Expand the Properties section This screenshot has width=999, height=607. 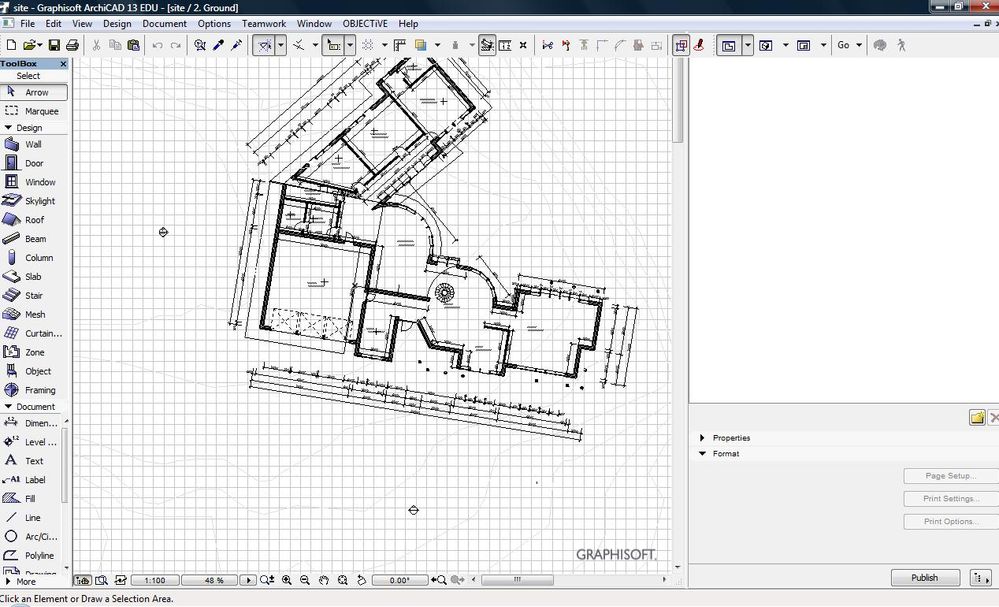point(702,438)
